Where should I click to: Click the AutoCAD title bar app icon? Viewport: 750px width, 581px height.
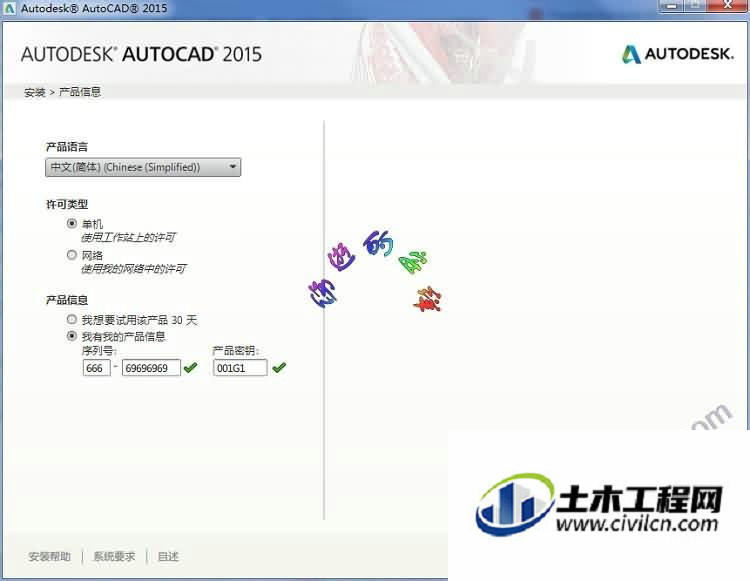10,8
